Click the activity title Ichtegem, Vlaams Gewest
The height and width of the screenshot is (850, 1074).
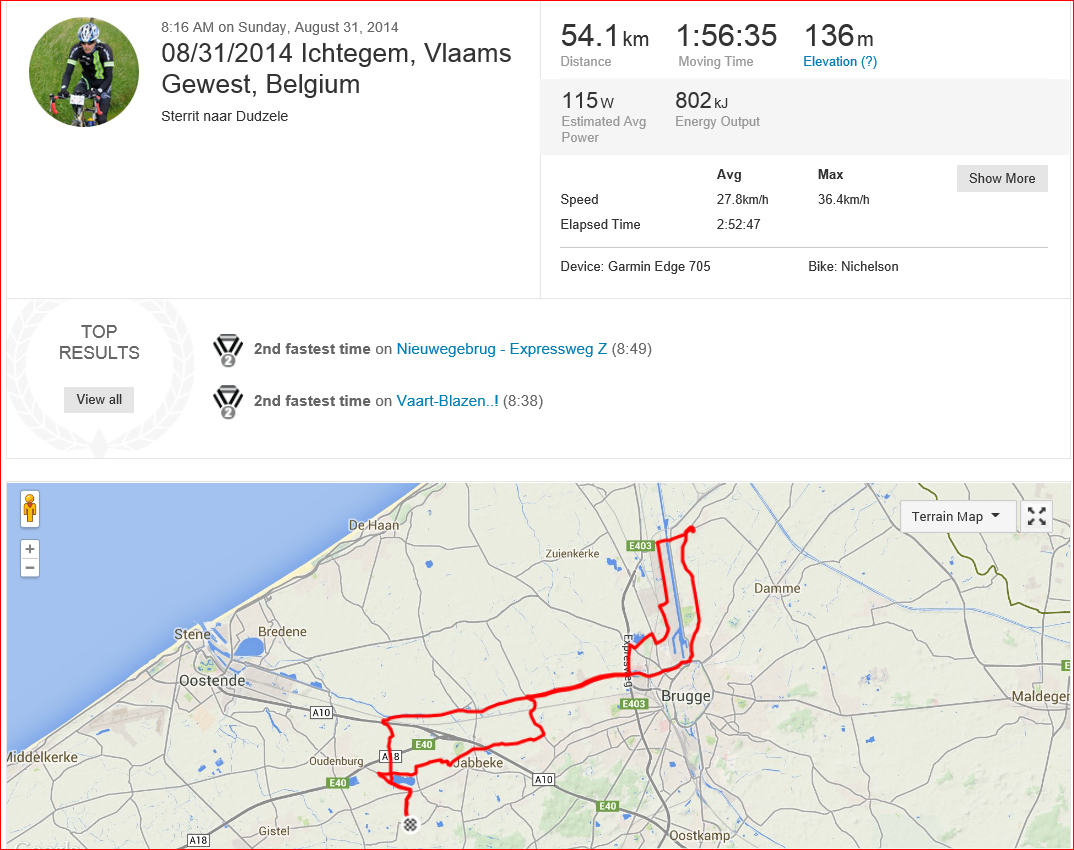tap(336, 68)
